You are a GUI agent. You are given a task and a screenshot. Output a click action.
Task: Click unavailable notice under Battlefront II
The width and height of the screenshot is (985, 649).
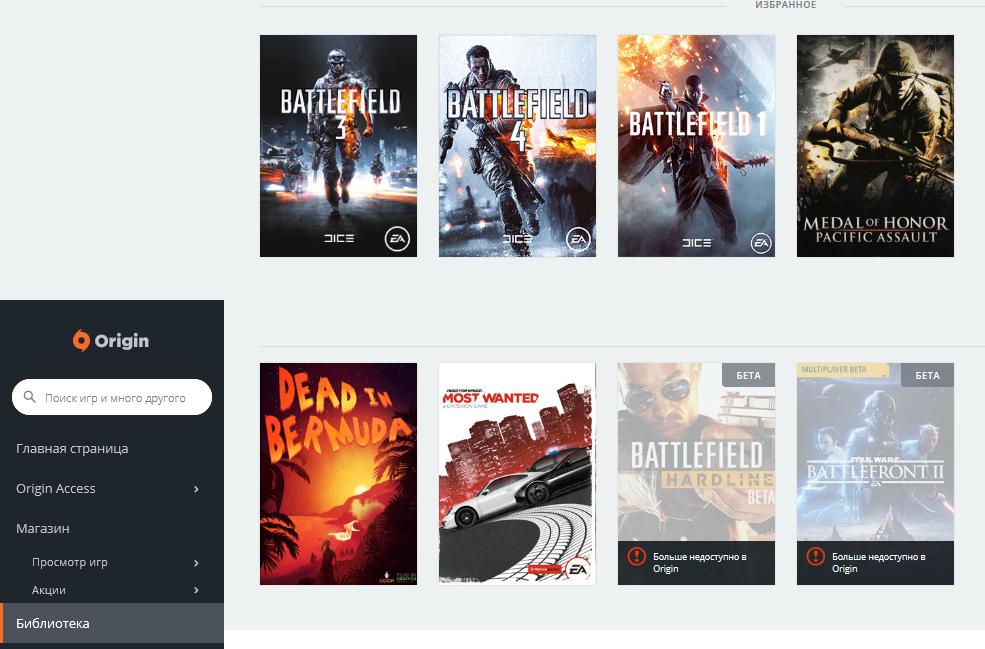876,563
